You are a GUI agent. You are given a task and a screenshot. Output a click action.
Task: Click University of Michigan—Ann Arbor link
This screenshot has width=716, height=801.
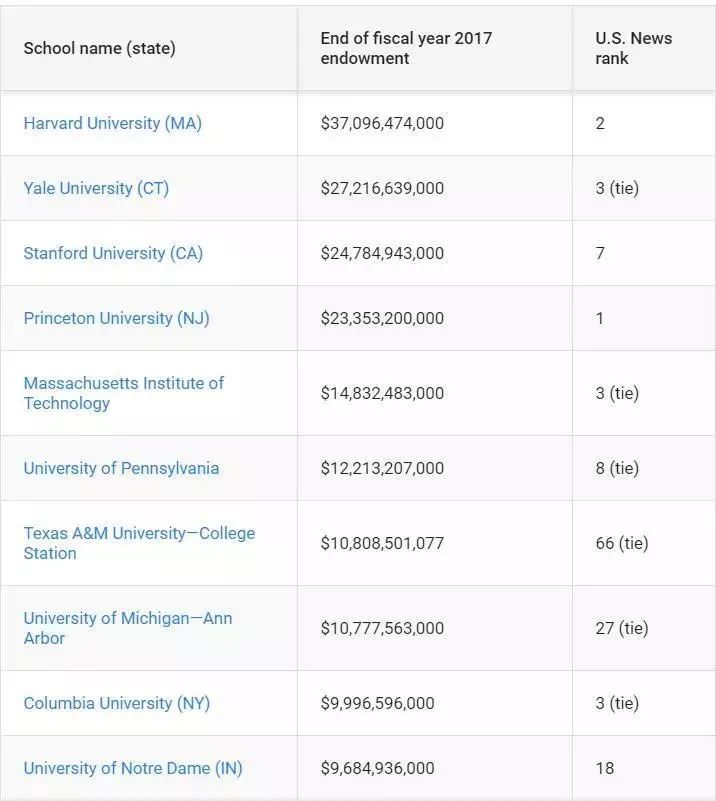[x=127, y=628]
